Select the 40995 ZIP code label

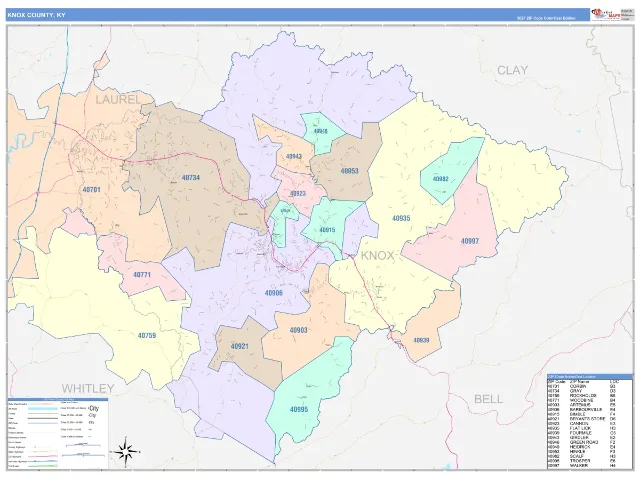[x=299, y=409]
